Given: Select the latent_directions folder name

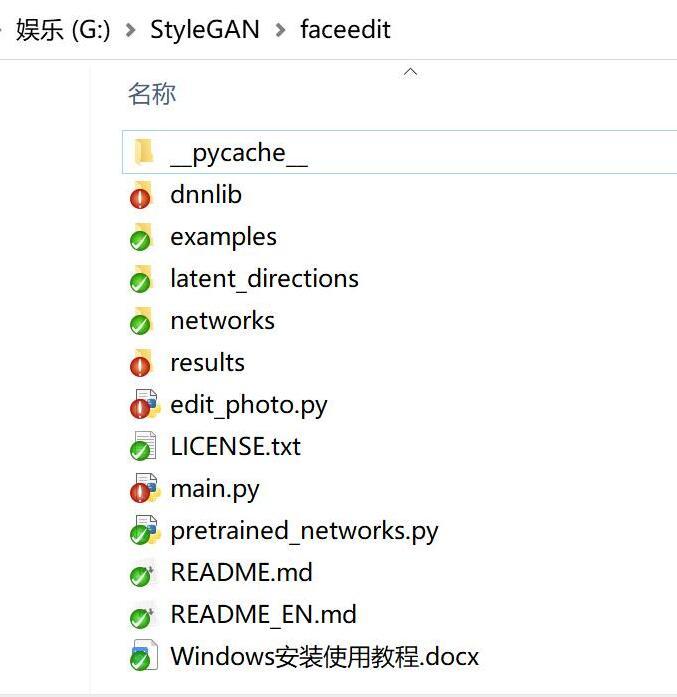Looking at the screenshot, I should pyautogui.click(x=264, y=279).
